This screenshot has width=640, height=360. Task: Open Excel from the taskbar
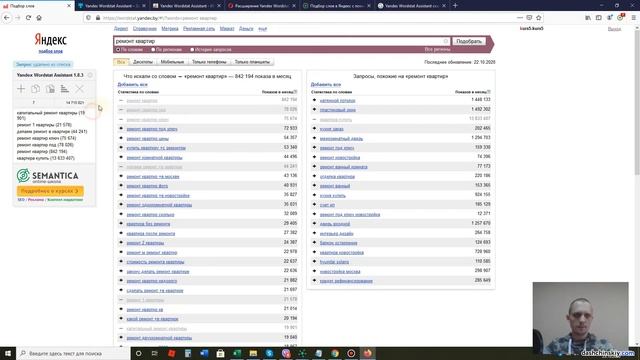237,353
